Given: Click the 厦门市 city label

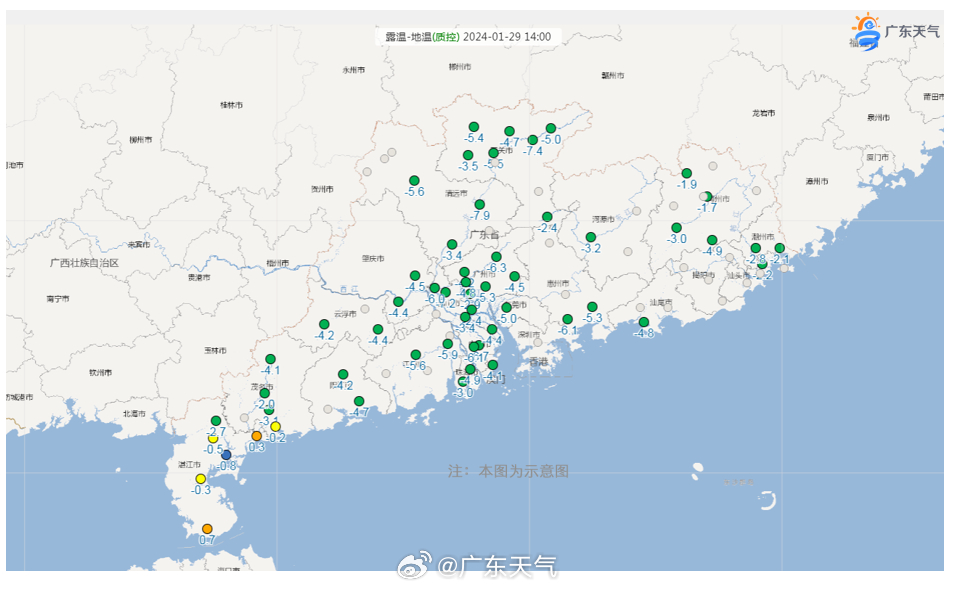Looking at the screenshot, I should (x=877, y=158).
